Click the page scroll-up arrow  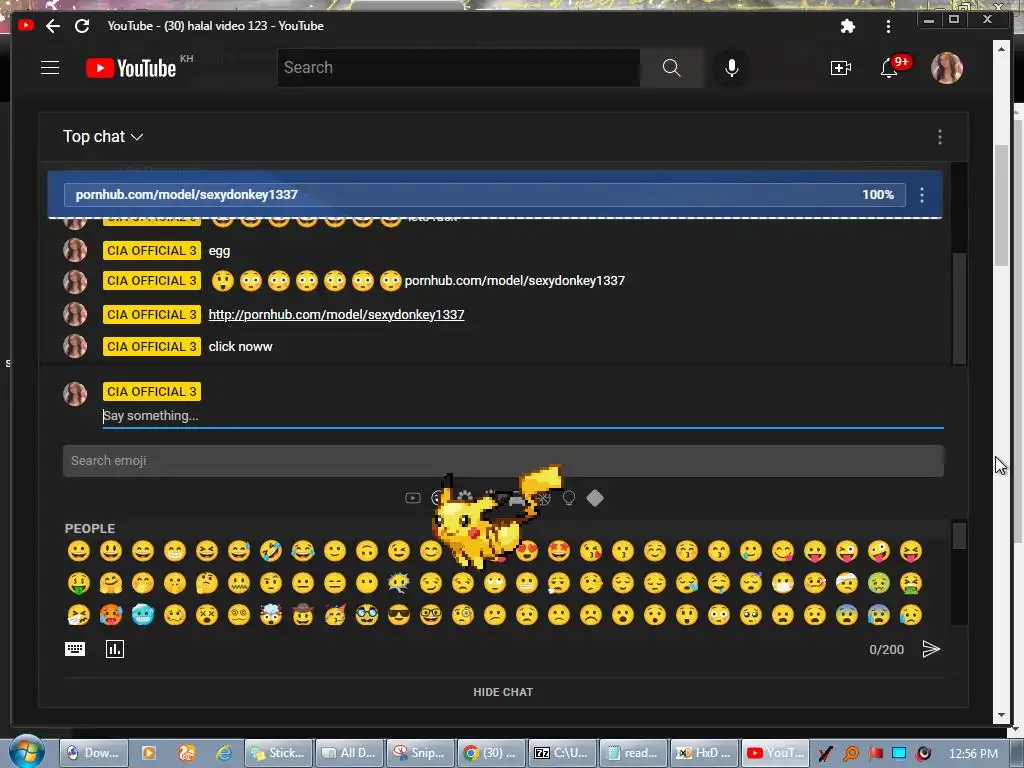point(1001,48)
